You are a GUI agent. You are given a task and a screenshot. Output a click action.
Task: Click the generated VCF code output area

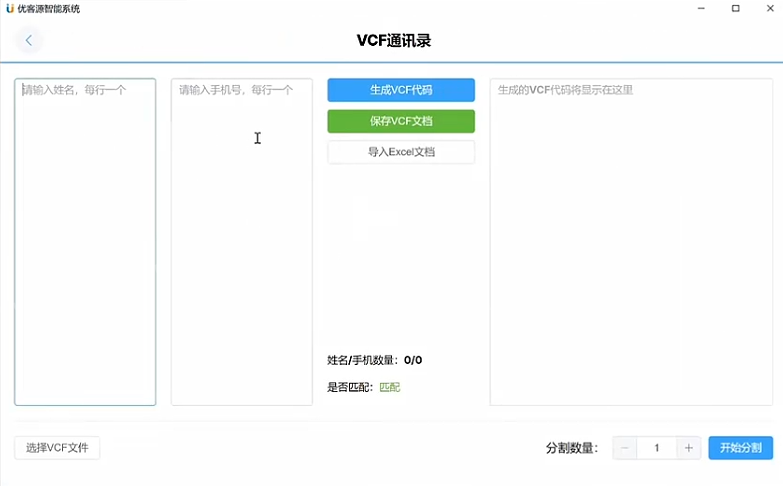click(x=631, y=242)
